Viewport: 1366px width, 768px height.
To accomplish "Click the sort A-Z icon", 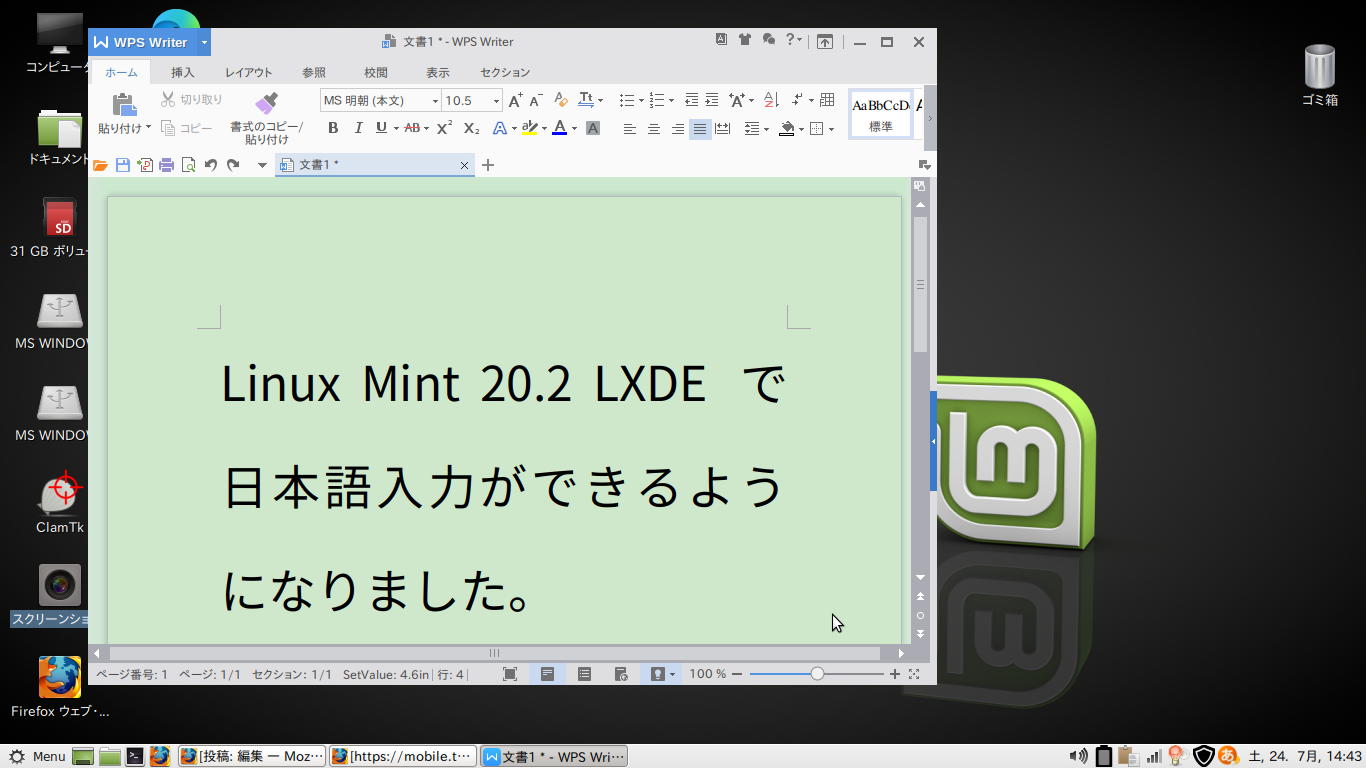I will pyautogui.click(x=771, y=100).
